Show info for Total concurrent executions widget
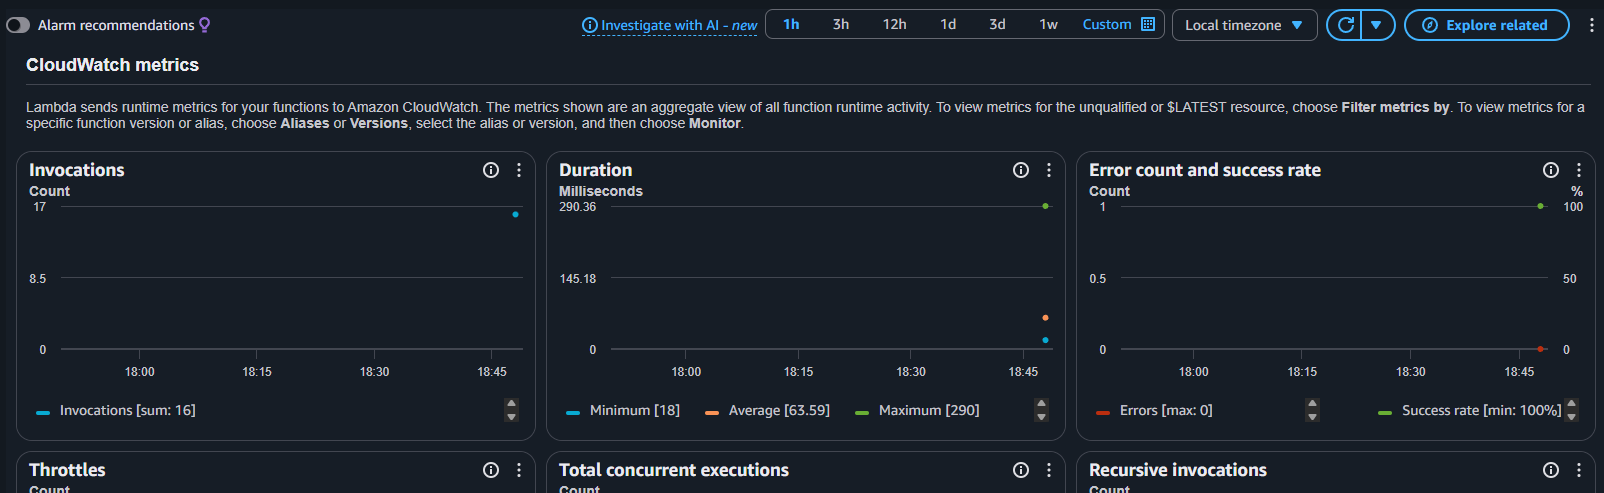Viewport: 1604px width, 493px height. (x=1021, y=470)
